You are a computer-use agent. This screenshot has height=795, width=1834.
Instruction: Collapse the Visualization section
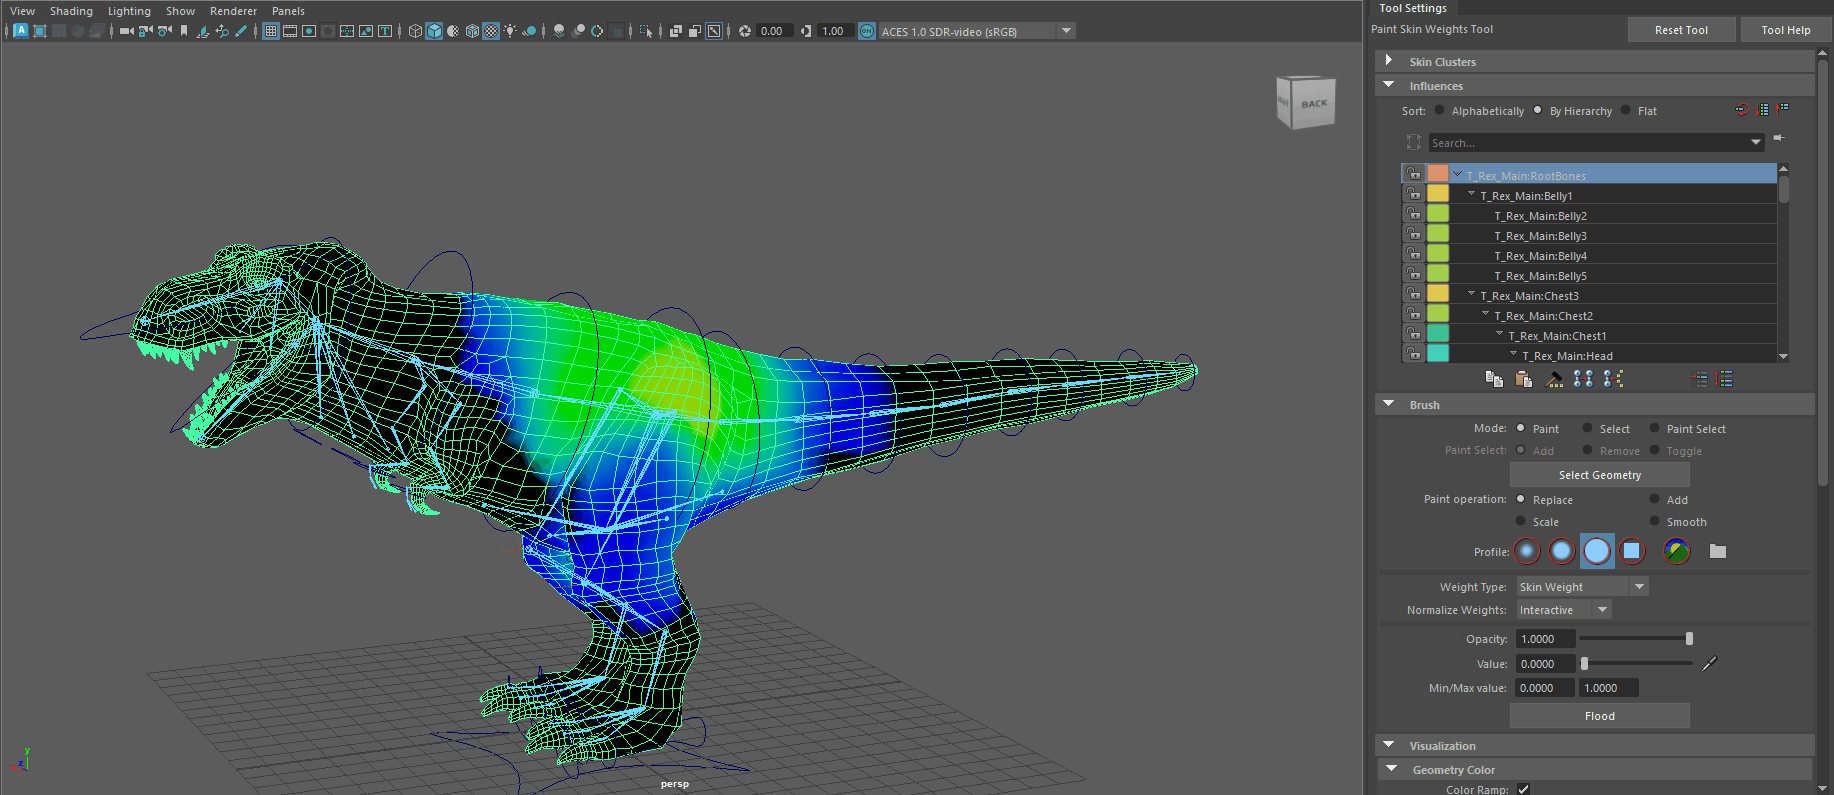pos(1388,745)
